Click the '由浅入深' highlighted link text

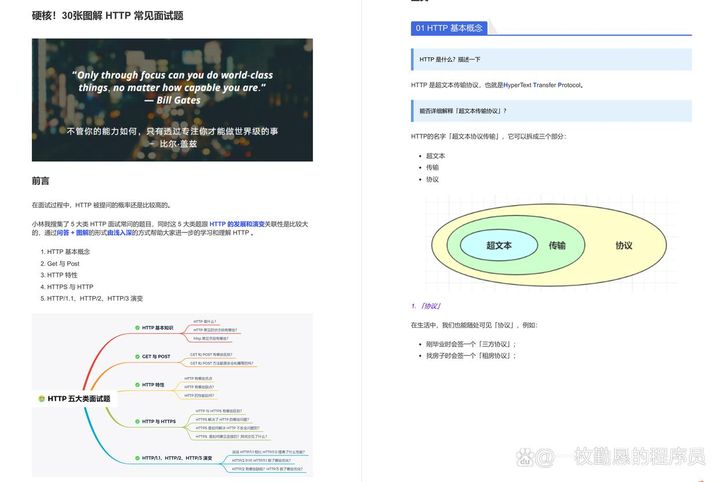[x=119, y=233]
